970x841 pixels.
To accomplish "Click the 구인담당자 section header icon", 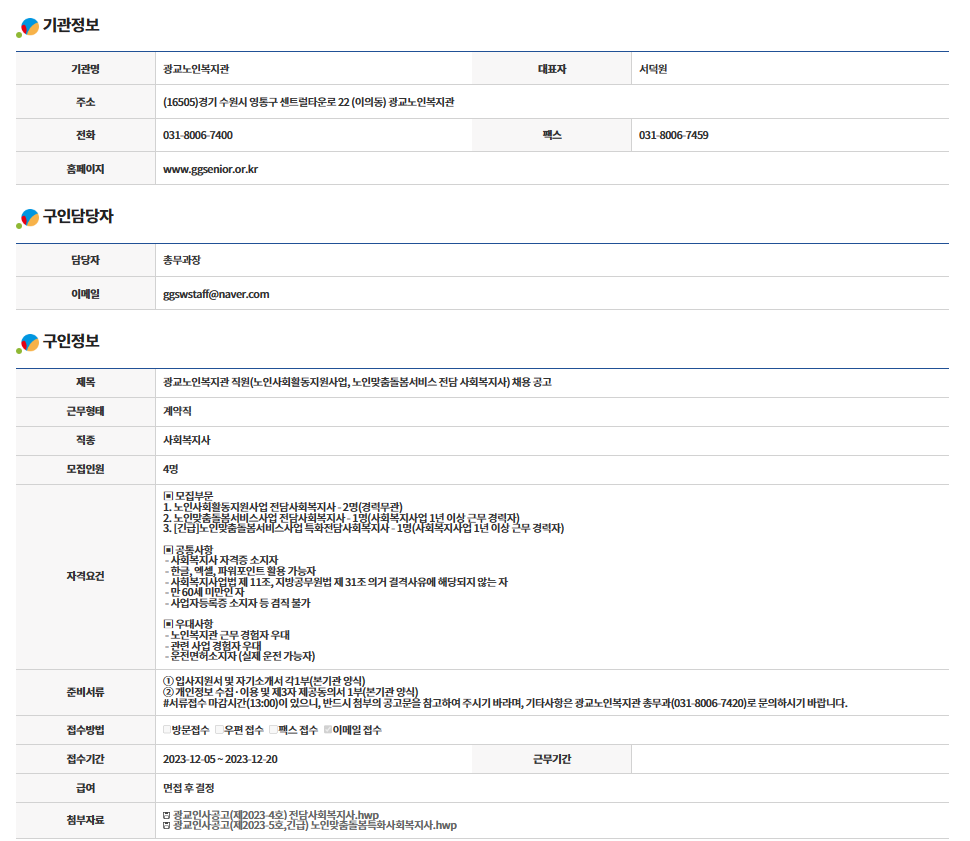I will click(29, 217).
